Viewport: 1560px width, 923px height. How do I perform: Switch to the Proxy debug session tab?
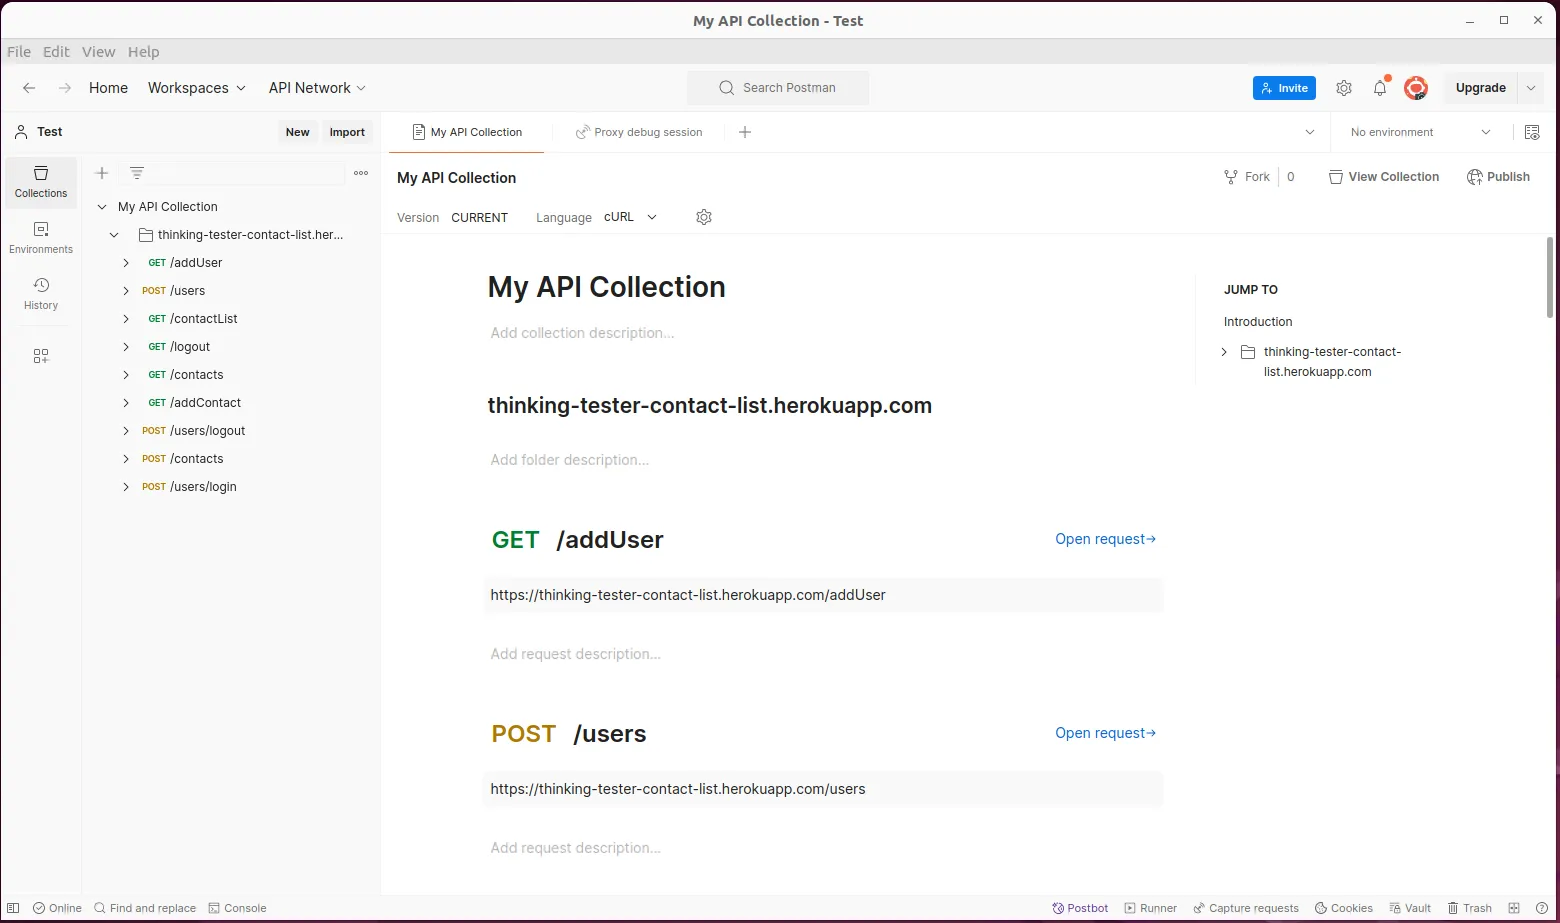[639, 132]
